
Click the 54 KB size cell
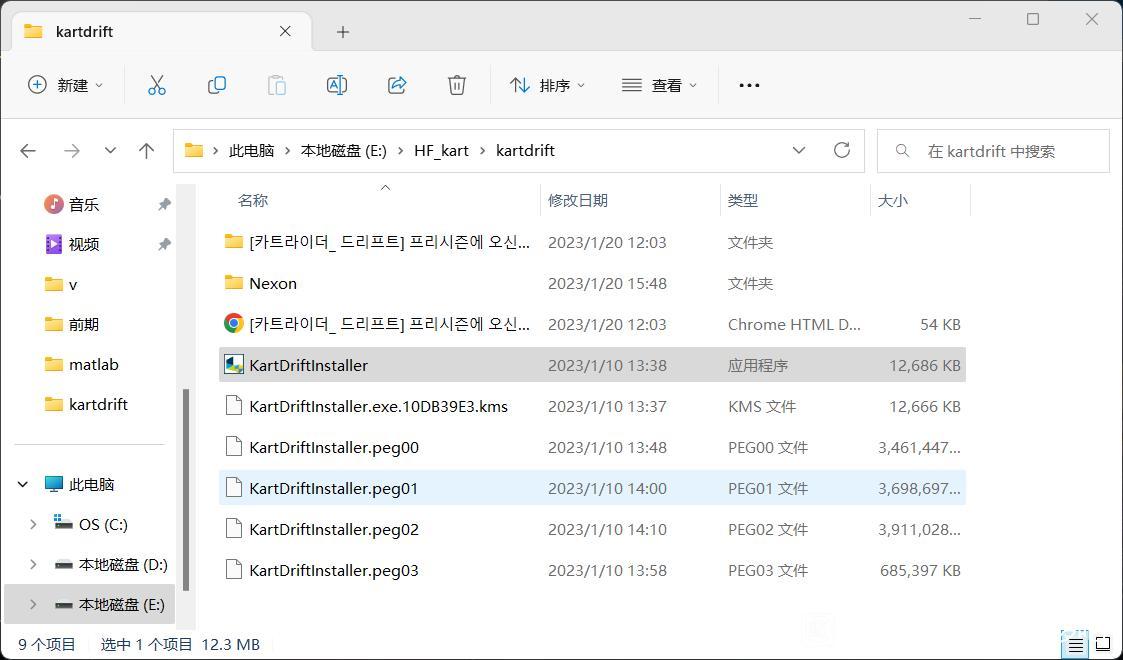click(940, 324)
